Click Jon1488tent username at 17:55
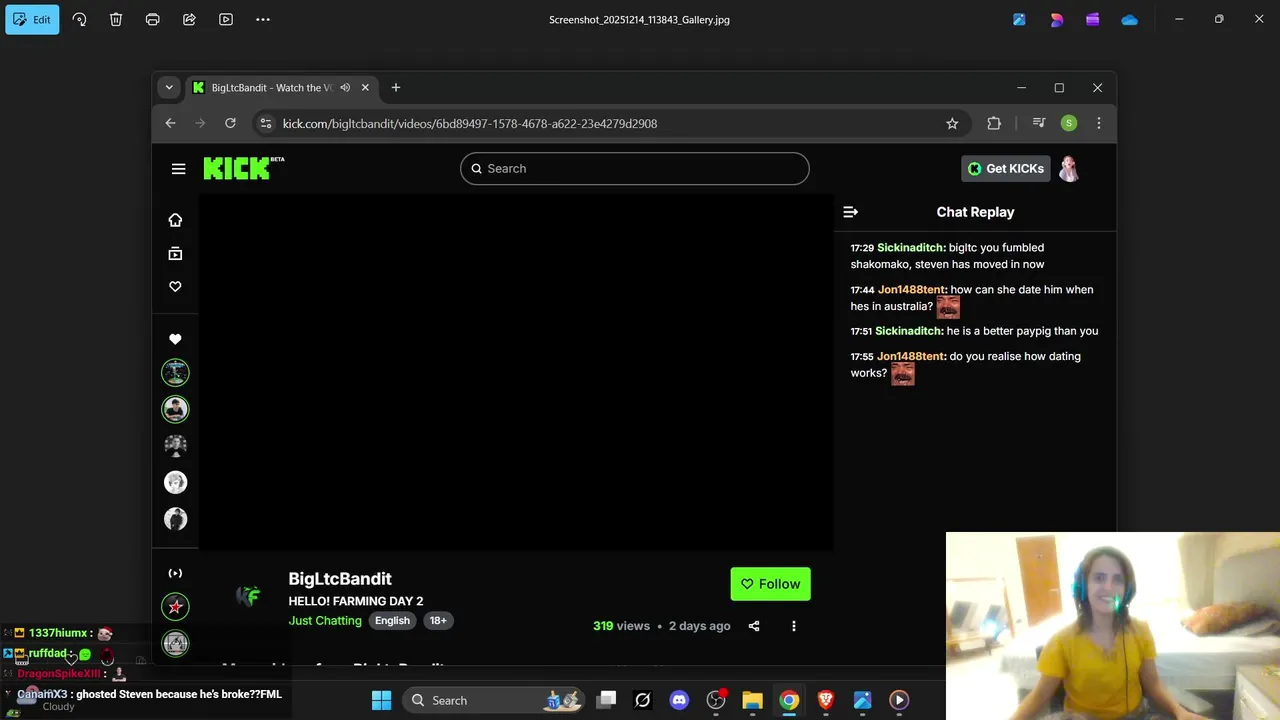The width and height of the screenshot is (1280, 720). click(911, 356)
